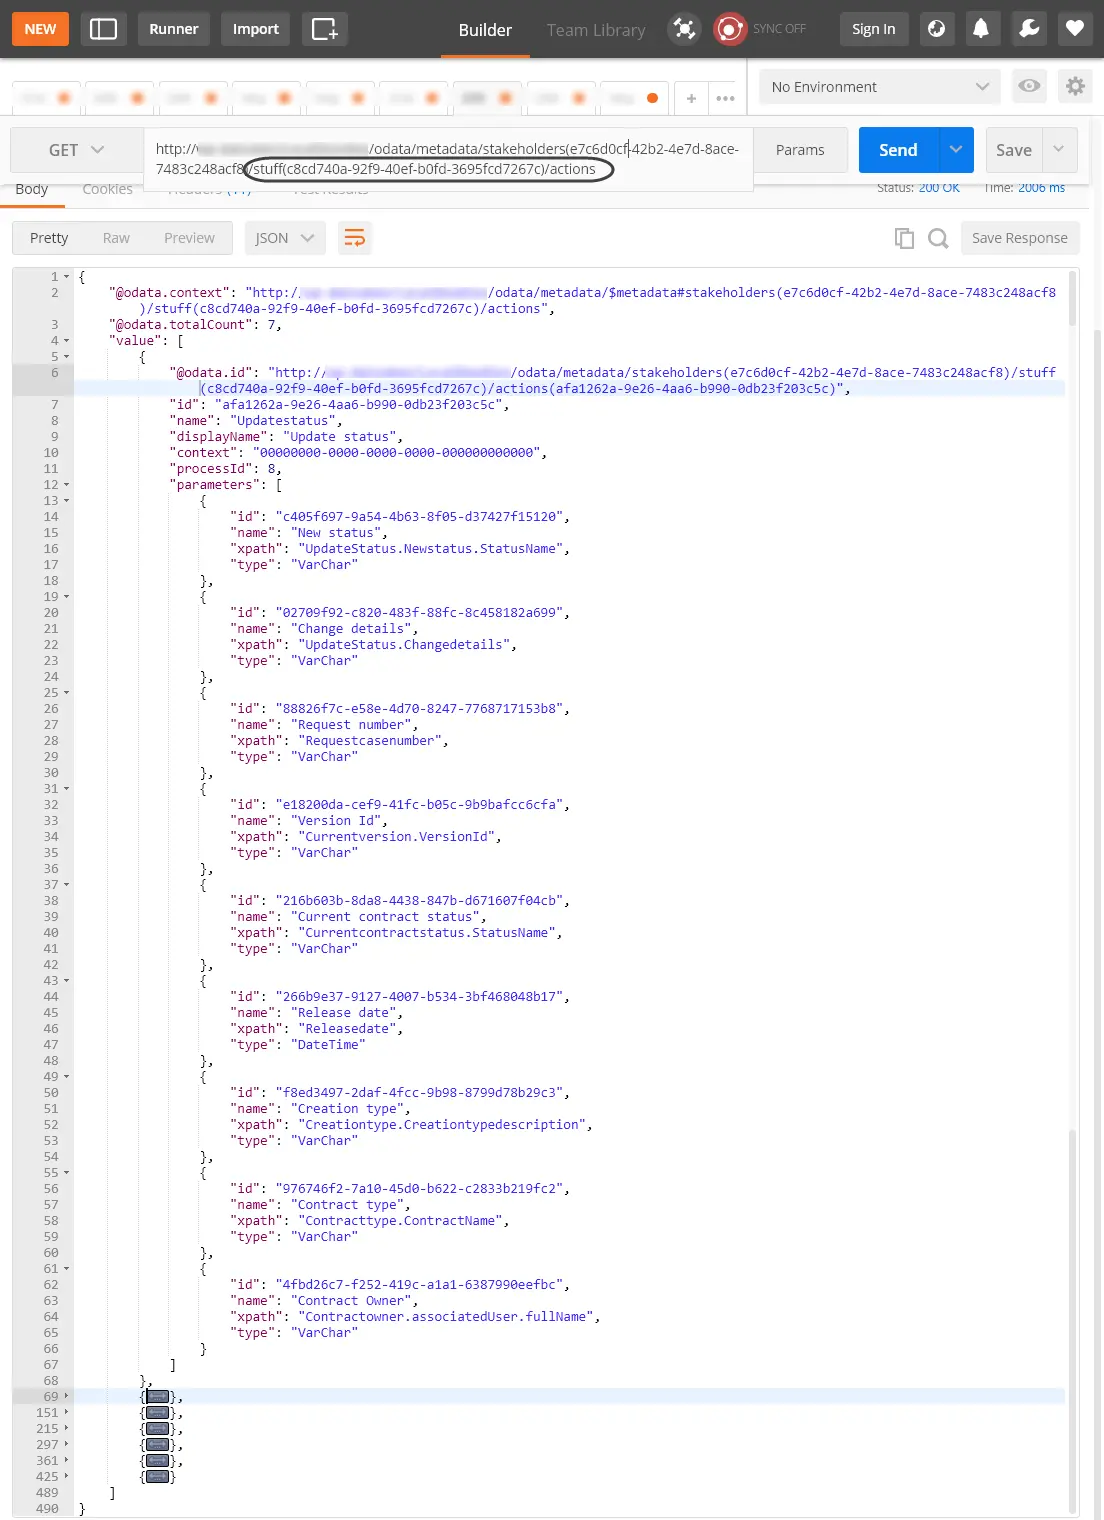The height and width of the screenshot is (1520, 1104).
Task: Open the browse/globe icon next to Sign In
Action: [937, 29]
